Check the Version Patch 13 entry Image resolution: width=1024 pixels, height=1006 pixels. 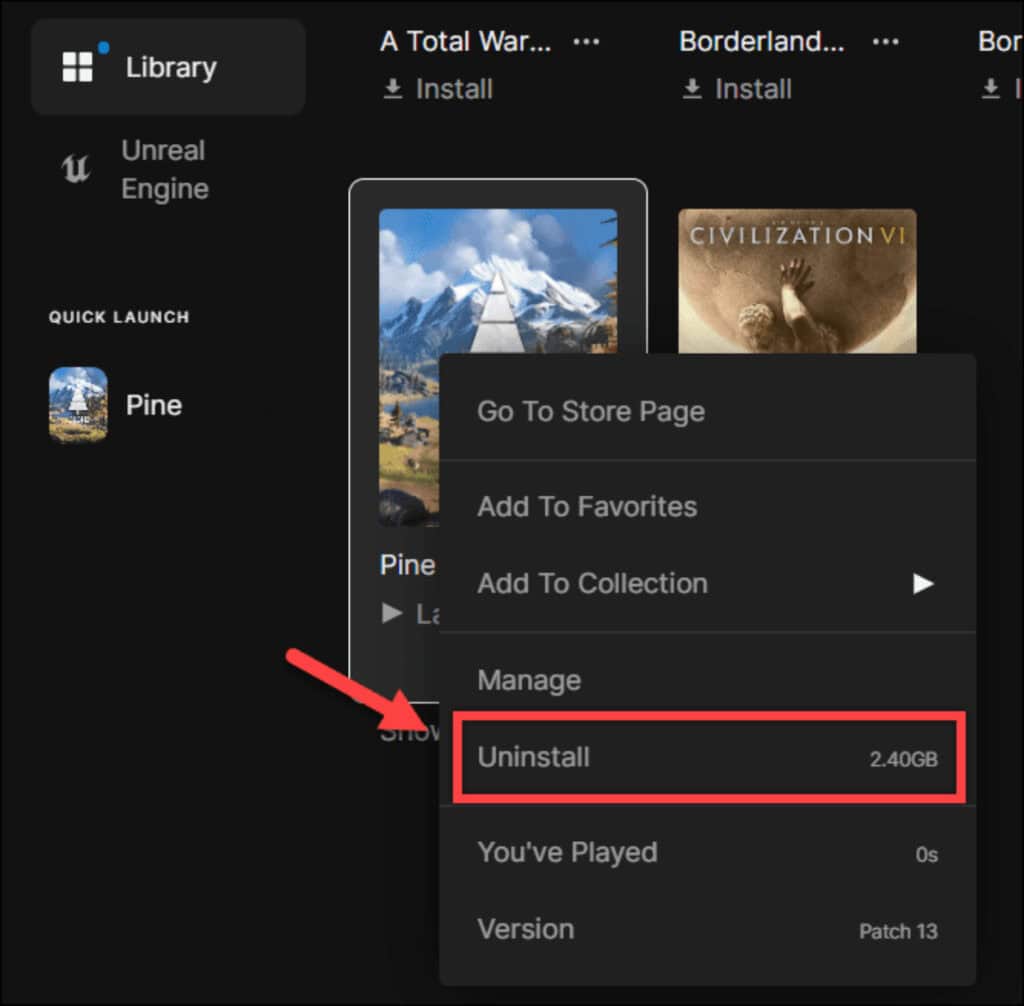(526, 929)
